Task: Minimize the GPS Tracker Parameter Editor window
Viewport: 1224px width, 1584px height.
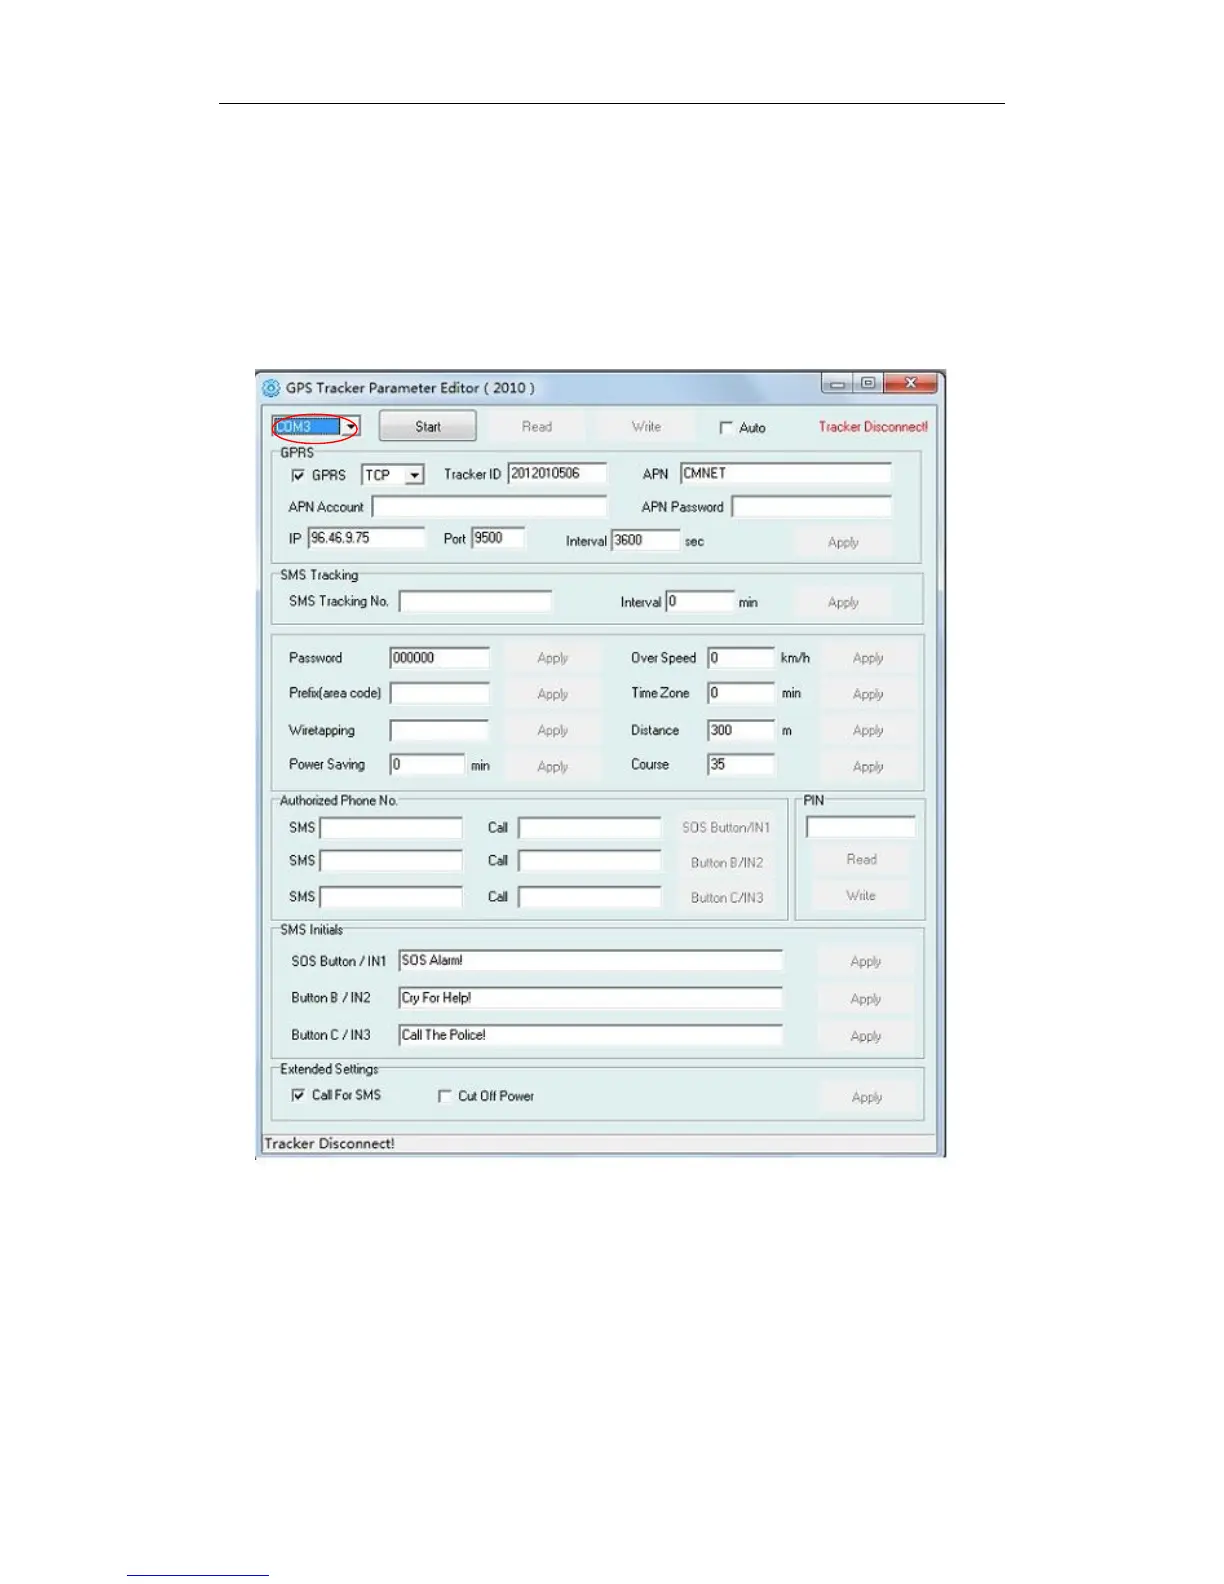Action: [x=837, y=384]
